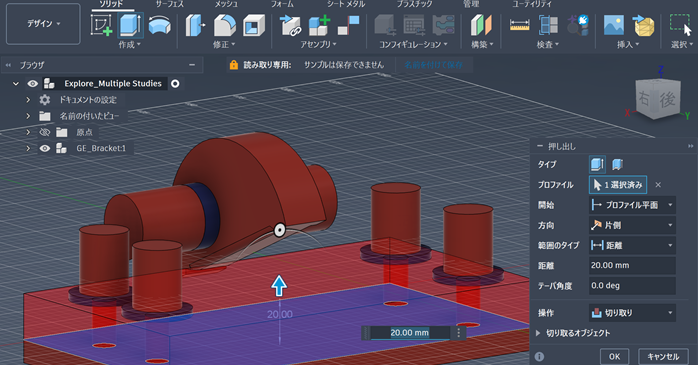698x365 pixels.
Task: Collapse the Explore_Multiple Studies tree node
Action: click(x=16, y=84)
